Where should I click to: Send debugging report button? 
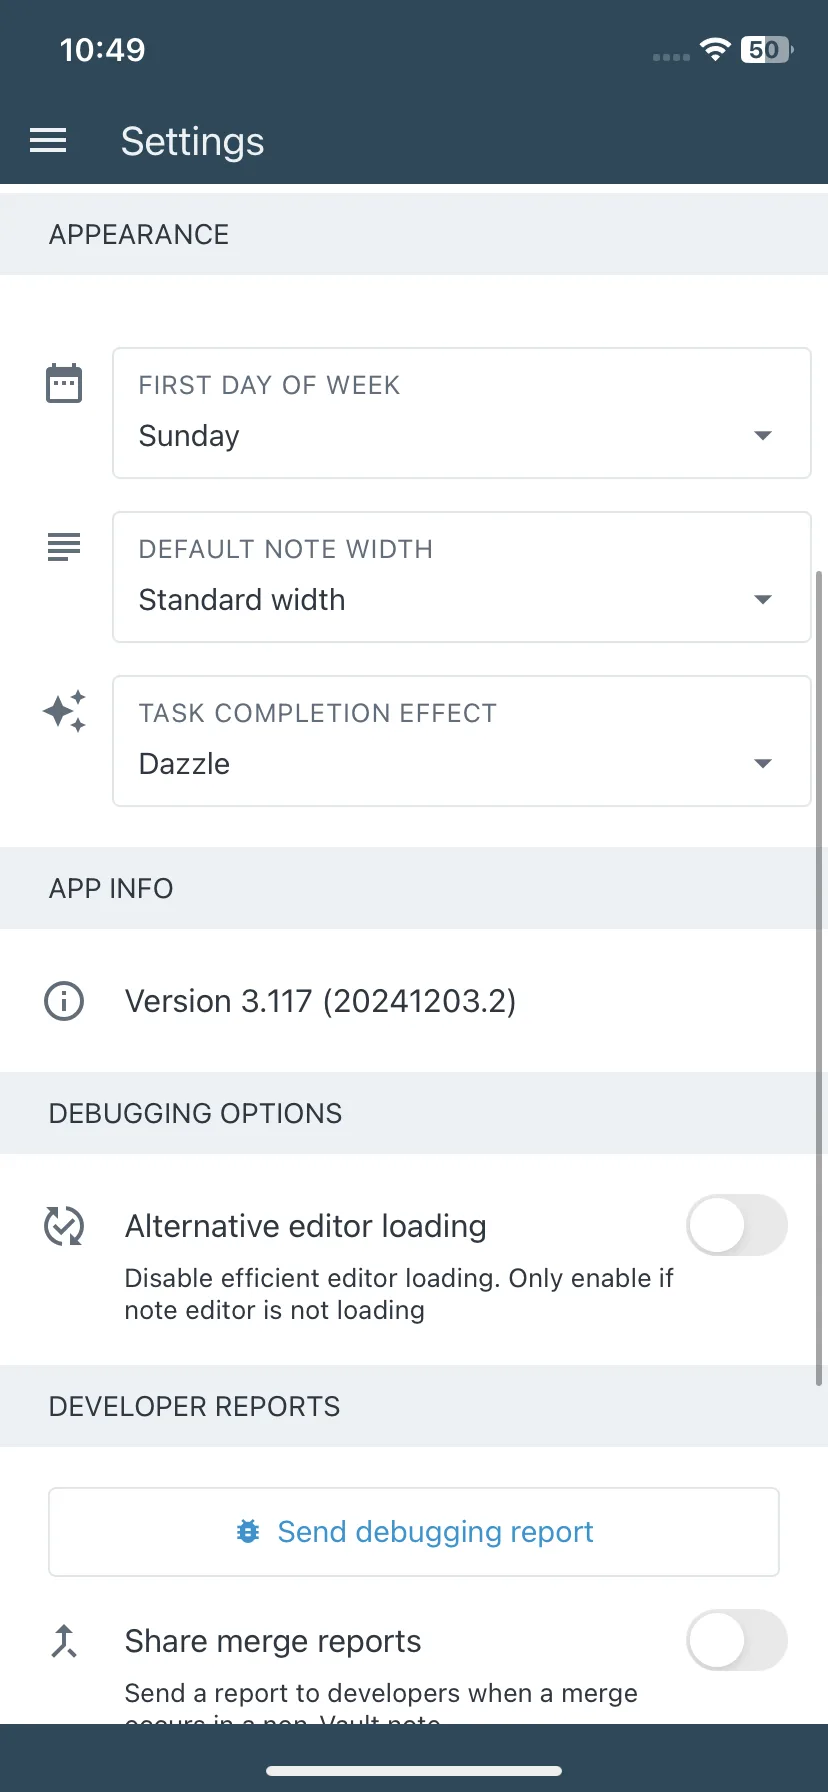tap(414, 1532)
